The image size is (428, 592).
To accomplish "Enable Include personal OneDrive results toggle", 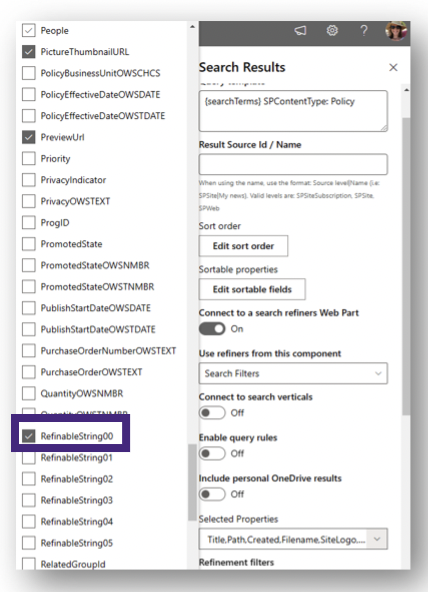I will pyautogui.click(x=212, y=494).
